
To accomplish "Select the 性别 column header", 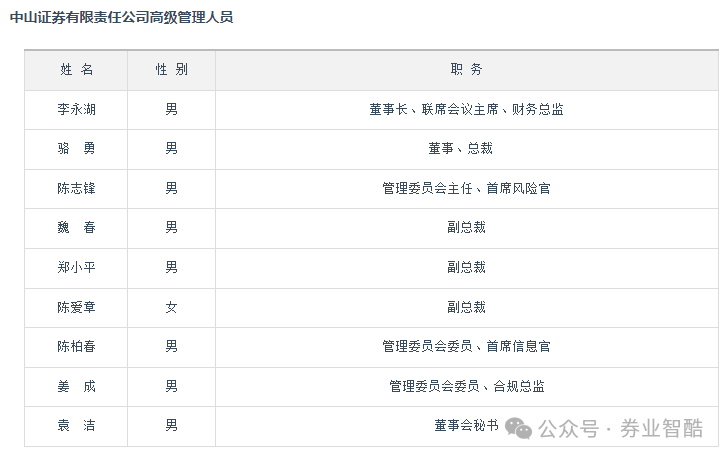I will [171, 70].
